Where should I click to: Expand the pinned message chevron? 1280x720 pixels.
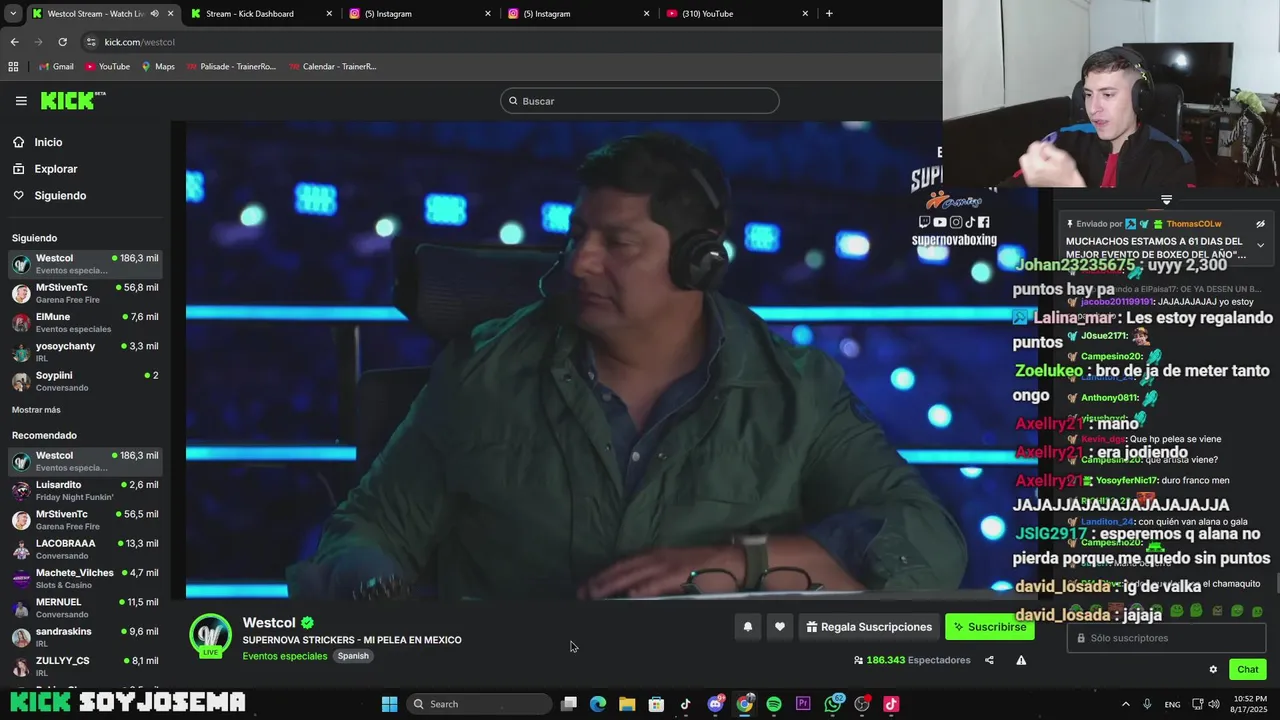(x=1260, y=245)
